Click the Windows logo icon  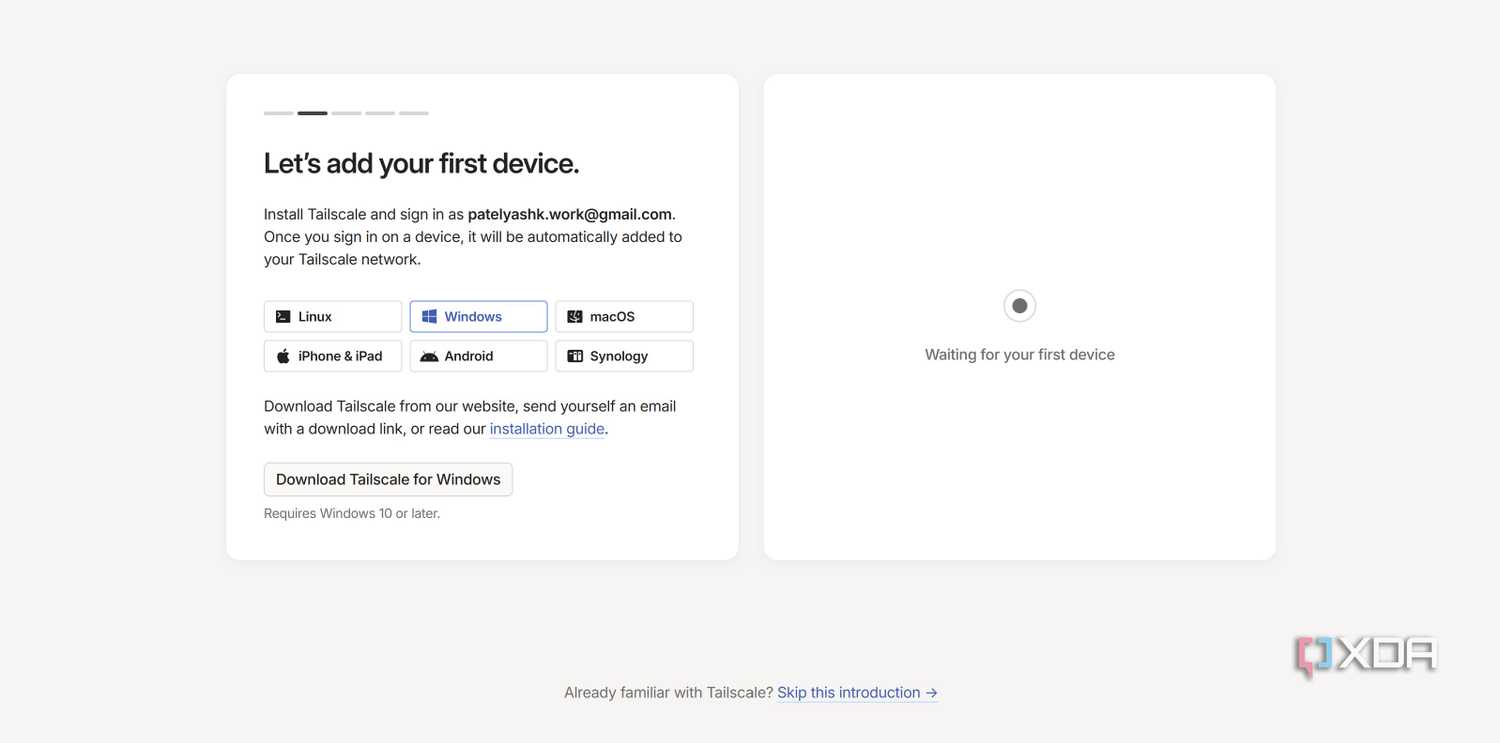point(429,317)
